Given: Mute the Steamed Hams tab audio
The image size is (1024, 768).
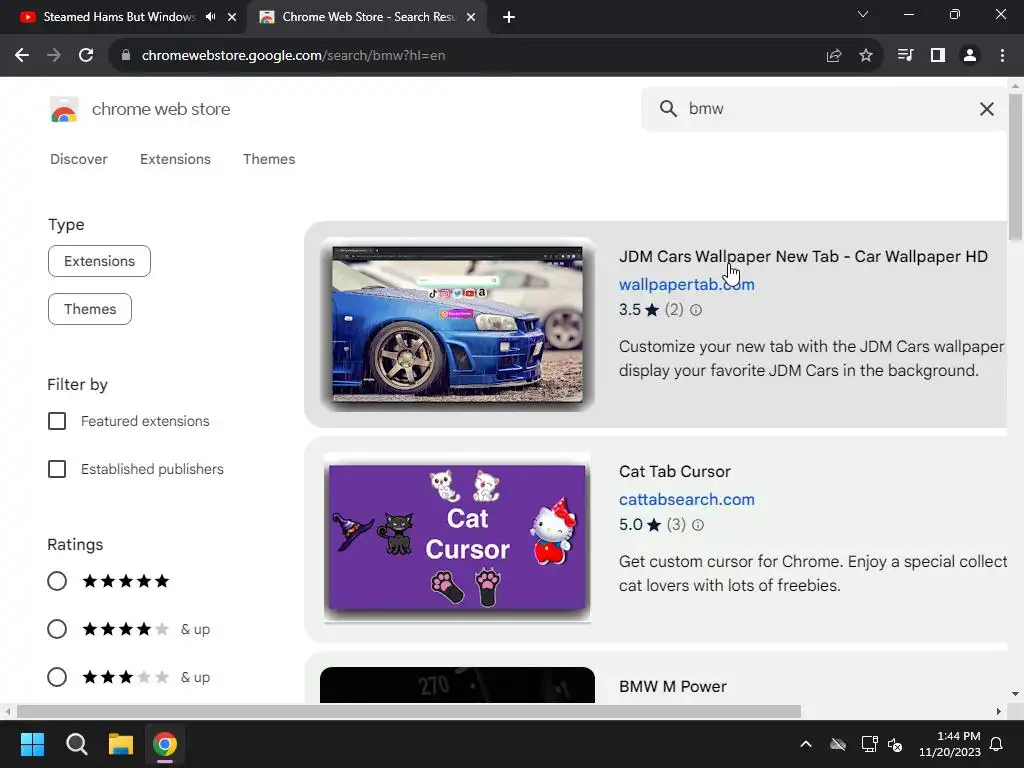Looking at the screenshot, I should tap(210, 17).
